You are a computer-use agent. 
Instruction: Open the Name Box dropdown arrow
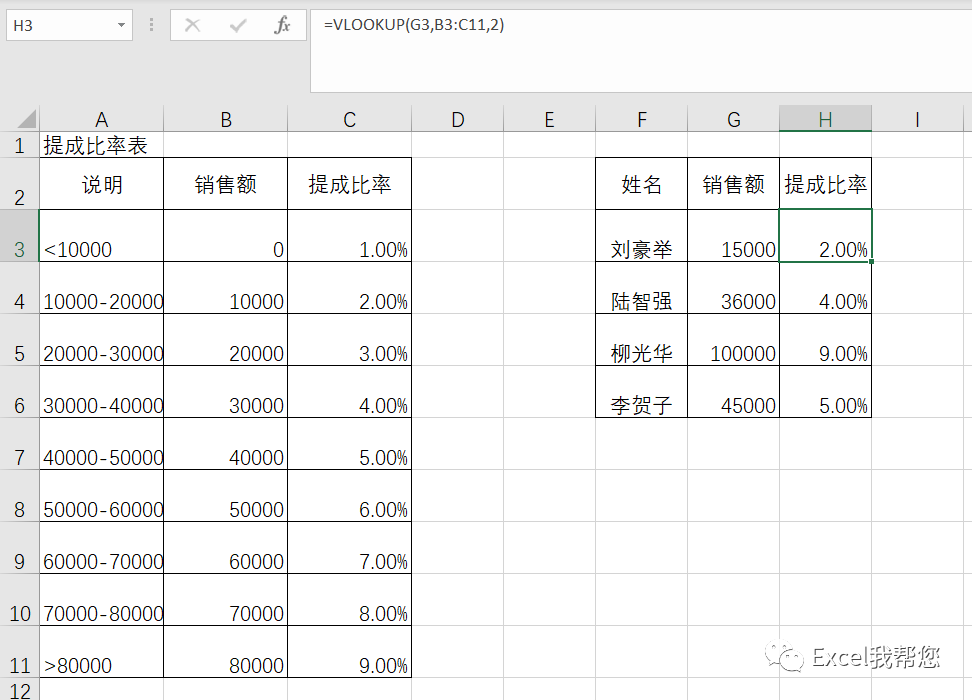click(122, 25)
